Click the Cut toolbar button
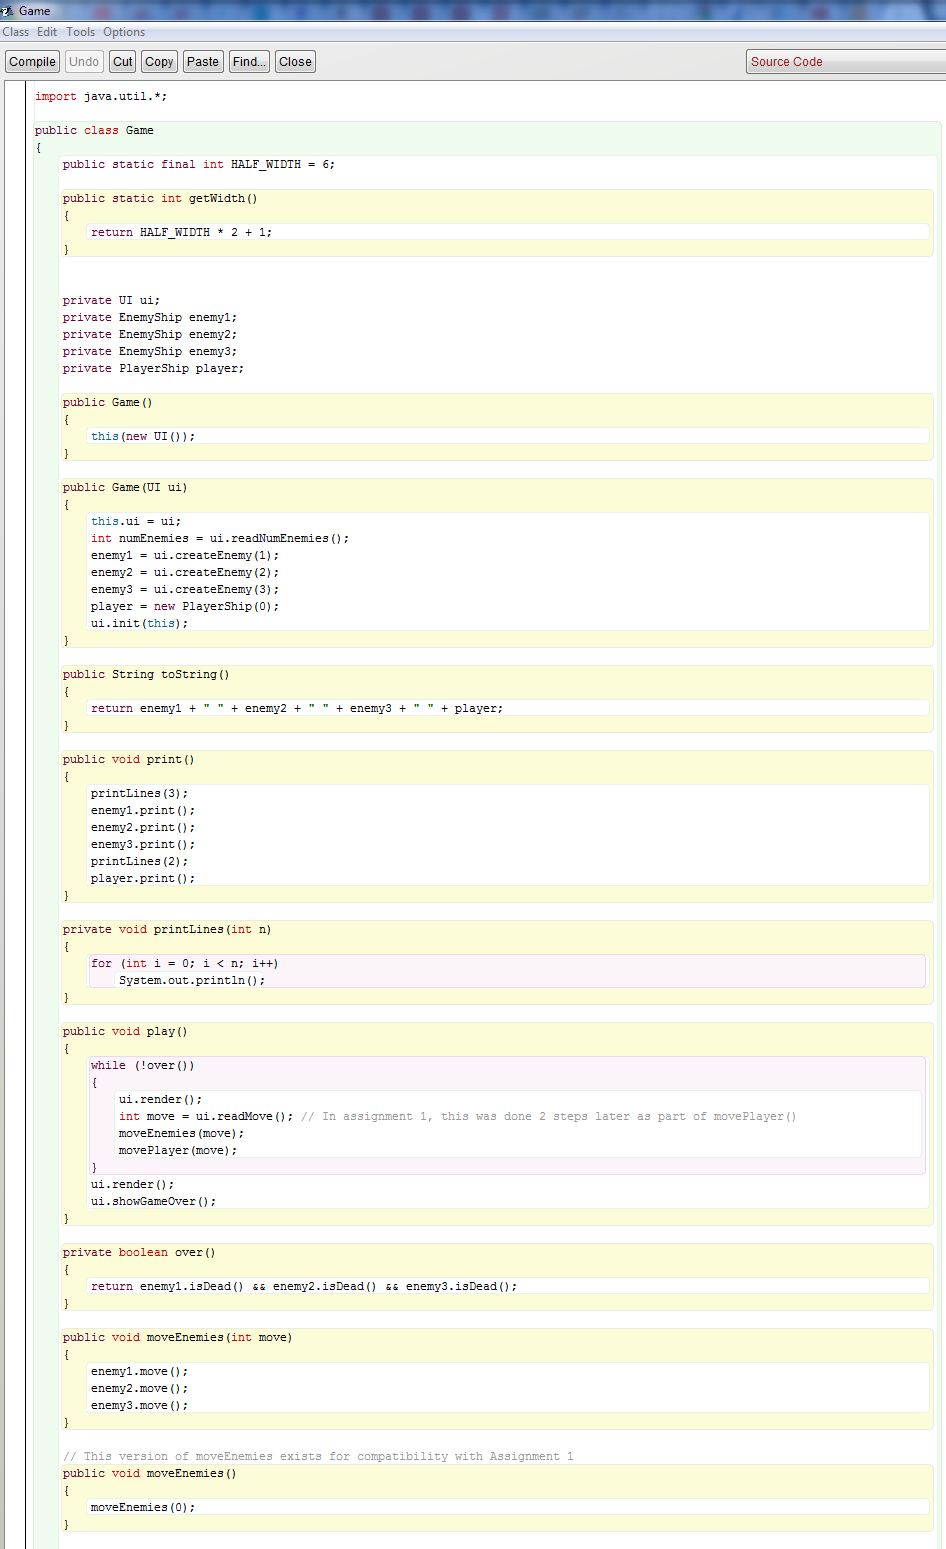Viewport: 946px width, 1549px height. point(122,61)
